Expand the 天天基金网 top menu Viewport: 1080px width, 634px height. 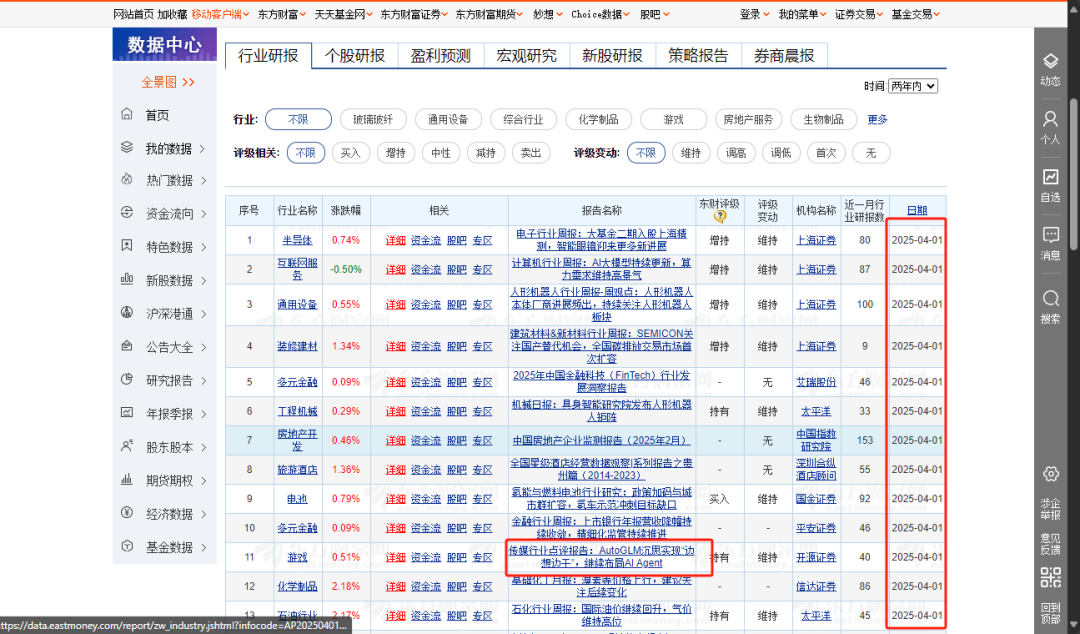click(343, 14)
